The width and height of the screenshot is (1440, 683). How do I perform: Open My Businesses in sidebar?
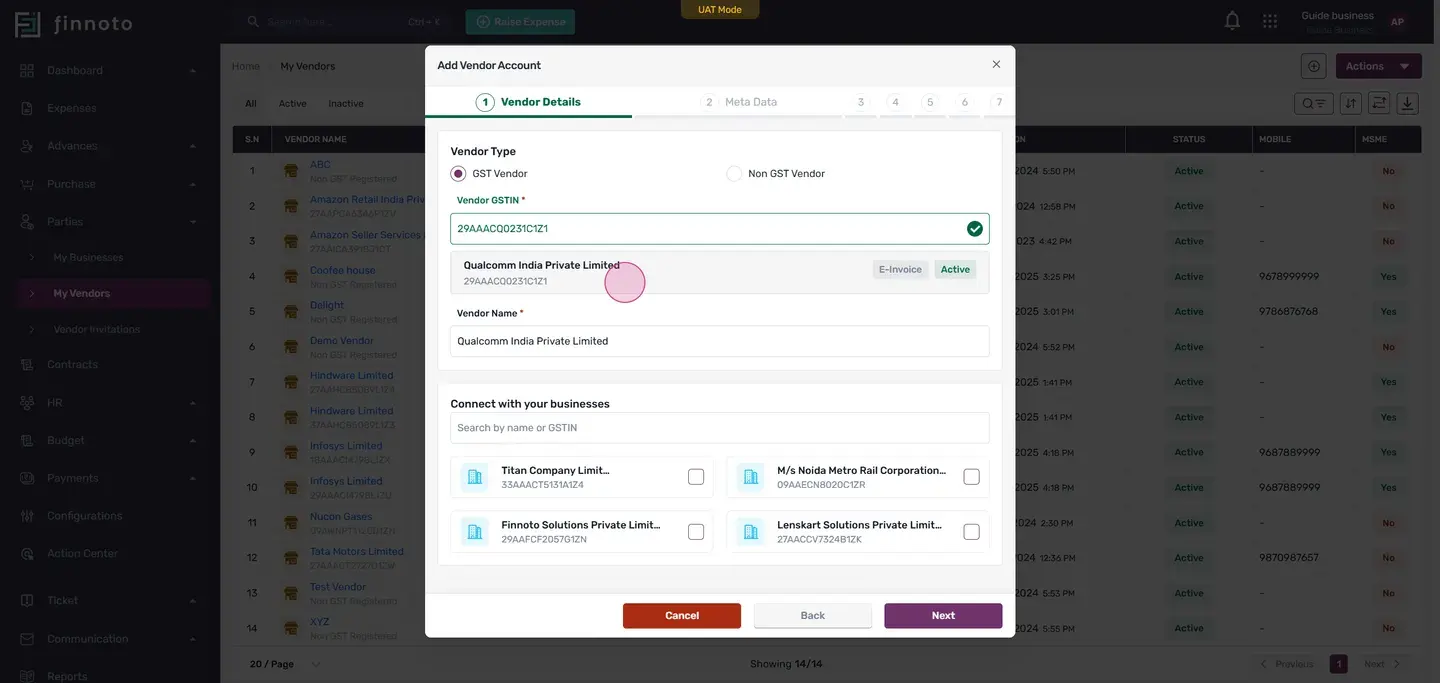pos(88,258)
